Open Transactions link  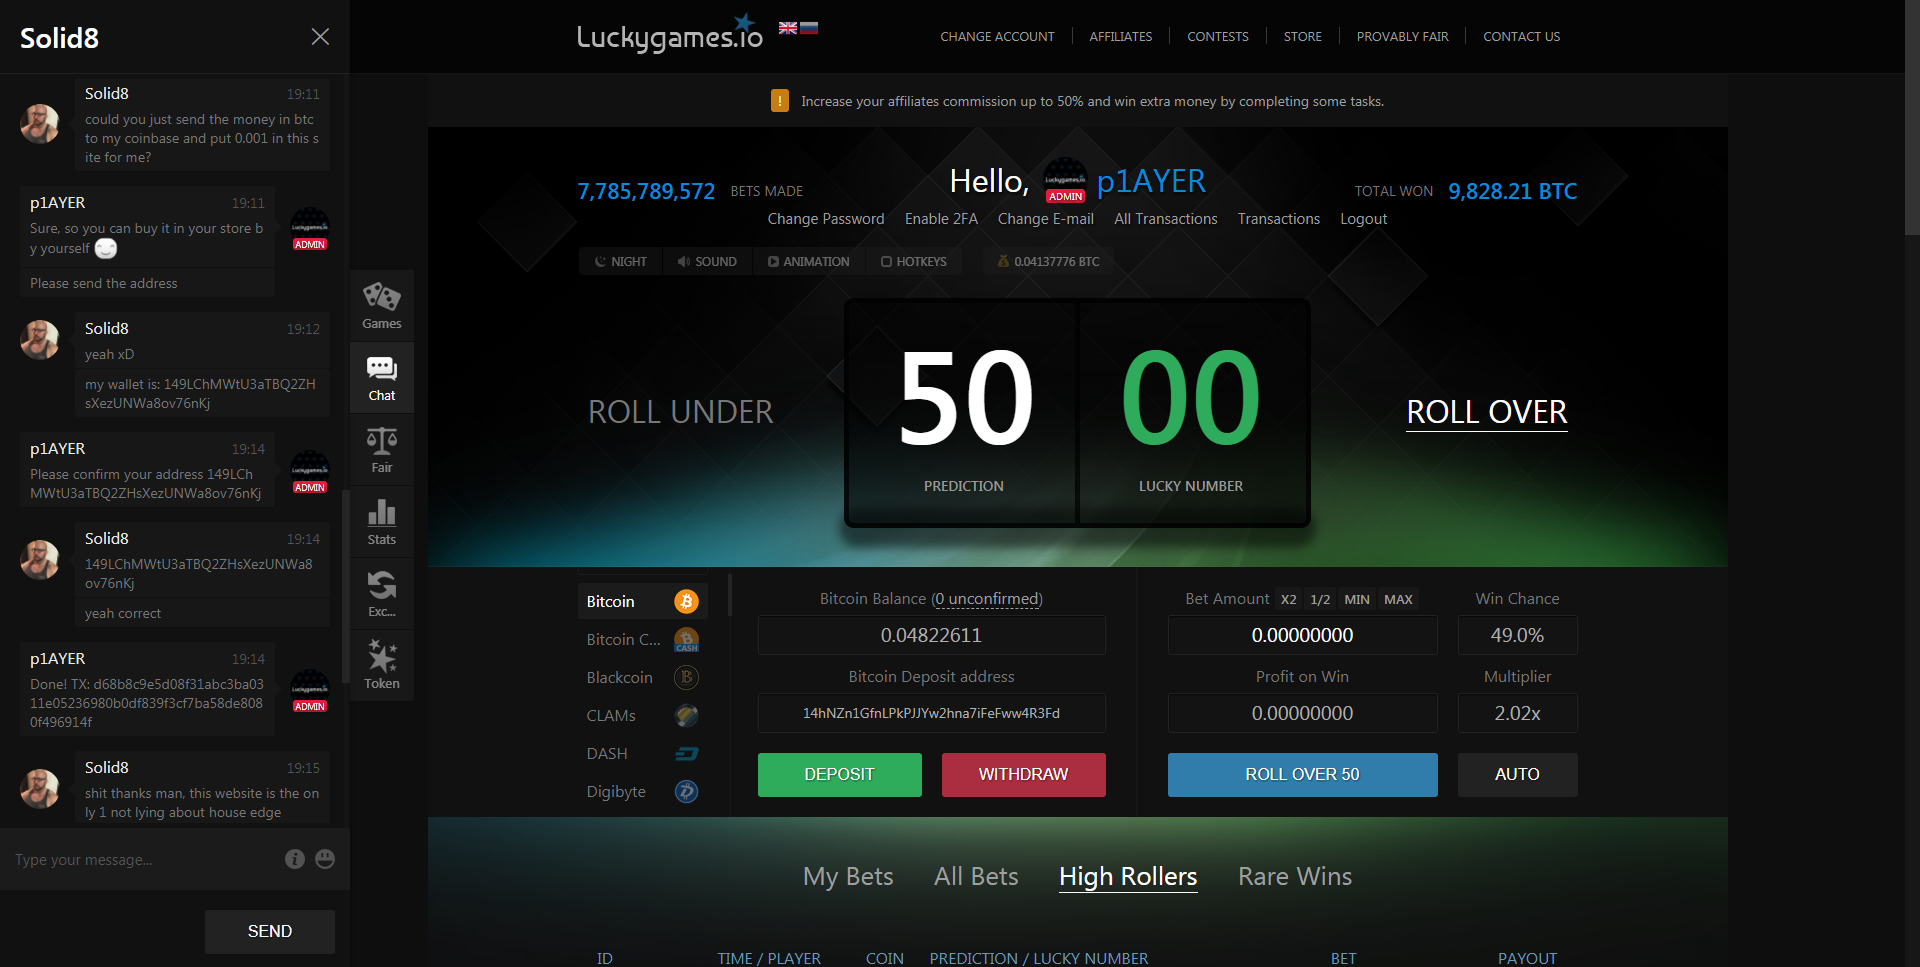1279,219
